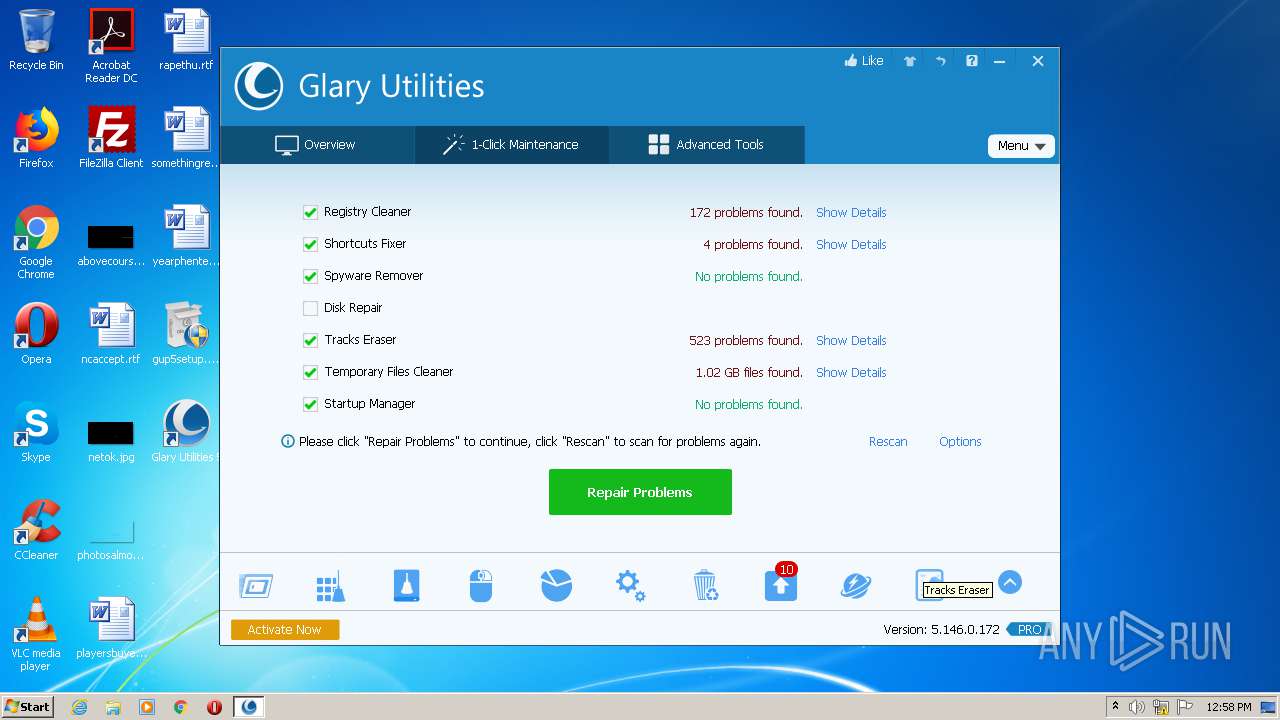
Task: Show Details for Temporary Files Cleaner
Action: 851,372
